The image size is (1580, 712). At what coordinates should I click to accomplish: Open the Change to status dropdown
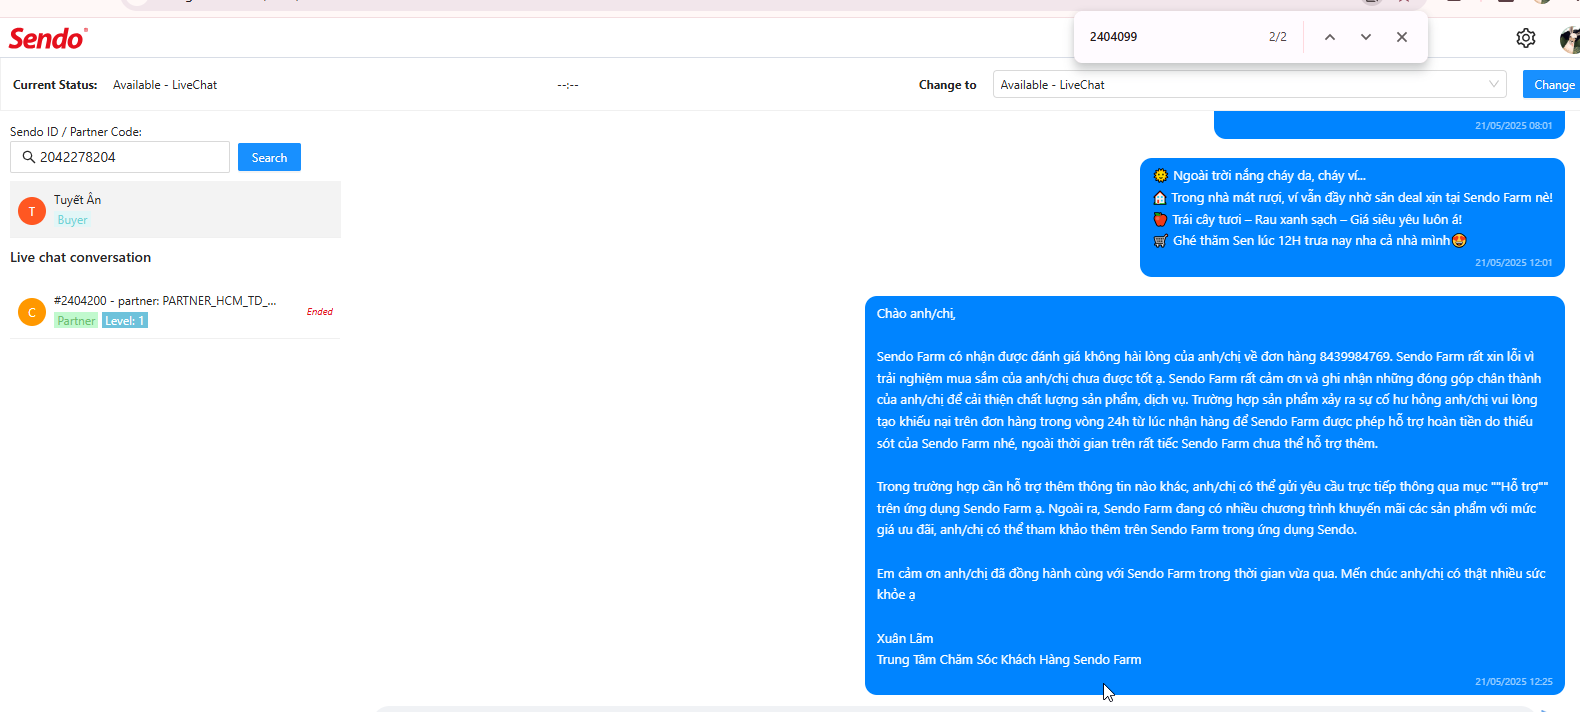pos(1249,85)
